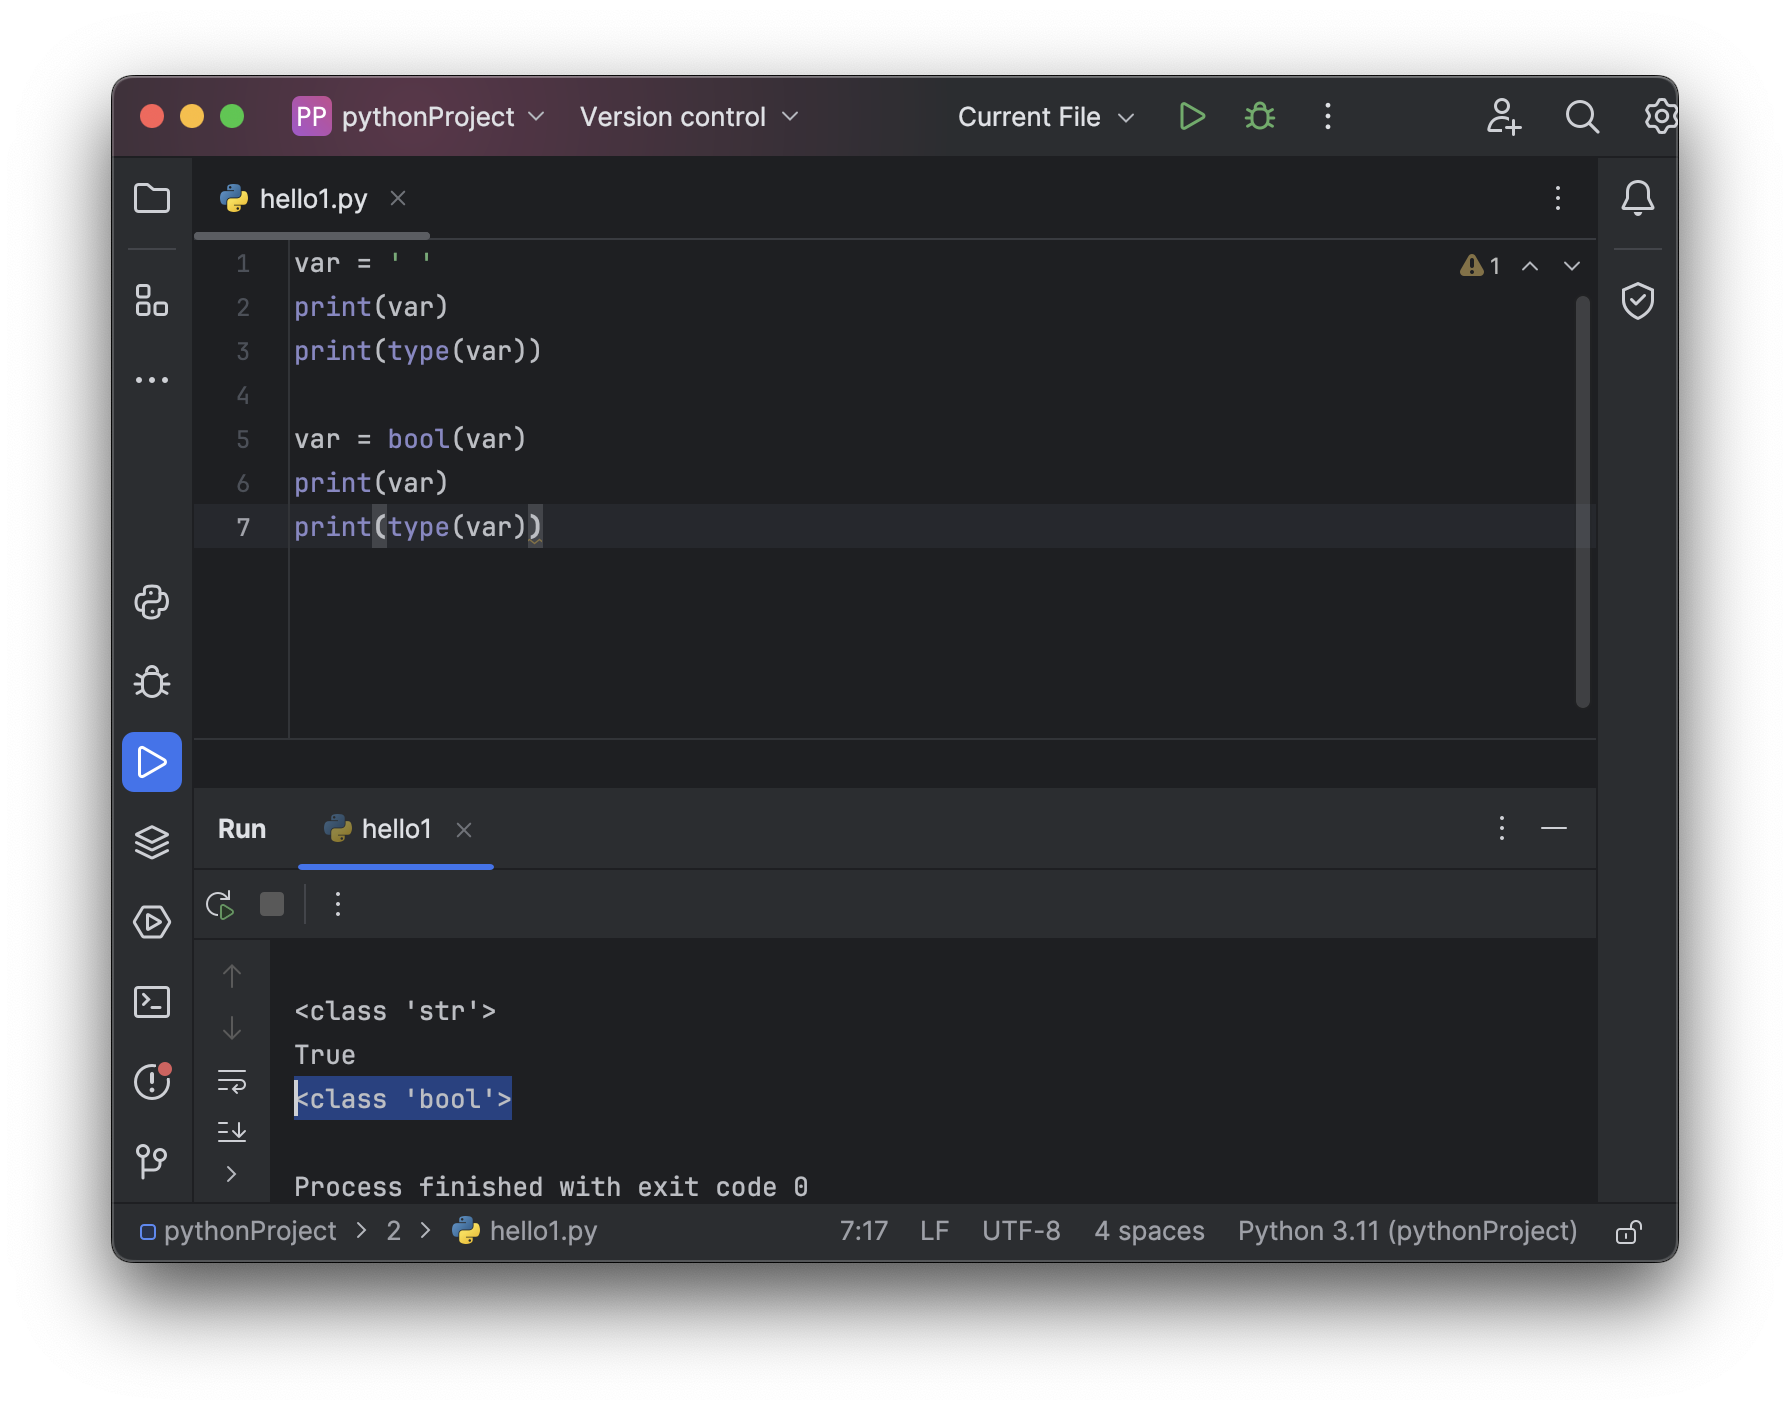Click the highlighted <class 'bool'> output

[403, 1099]
